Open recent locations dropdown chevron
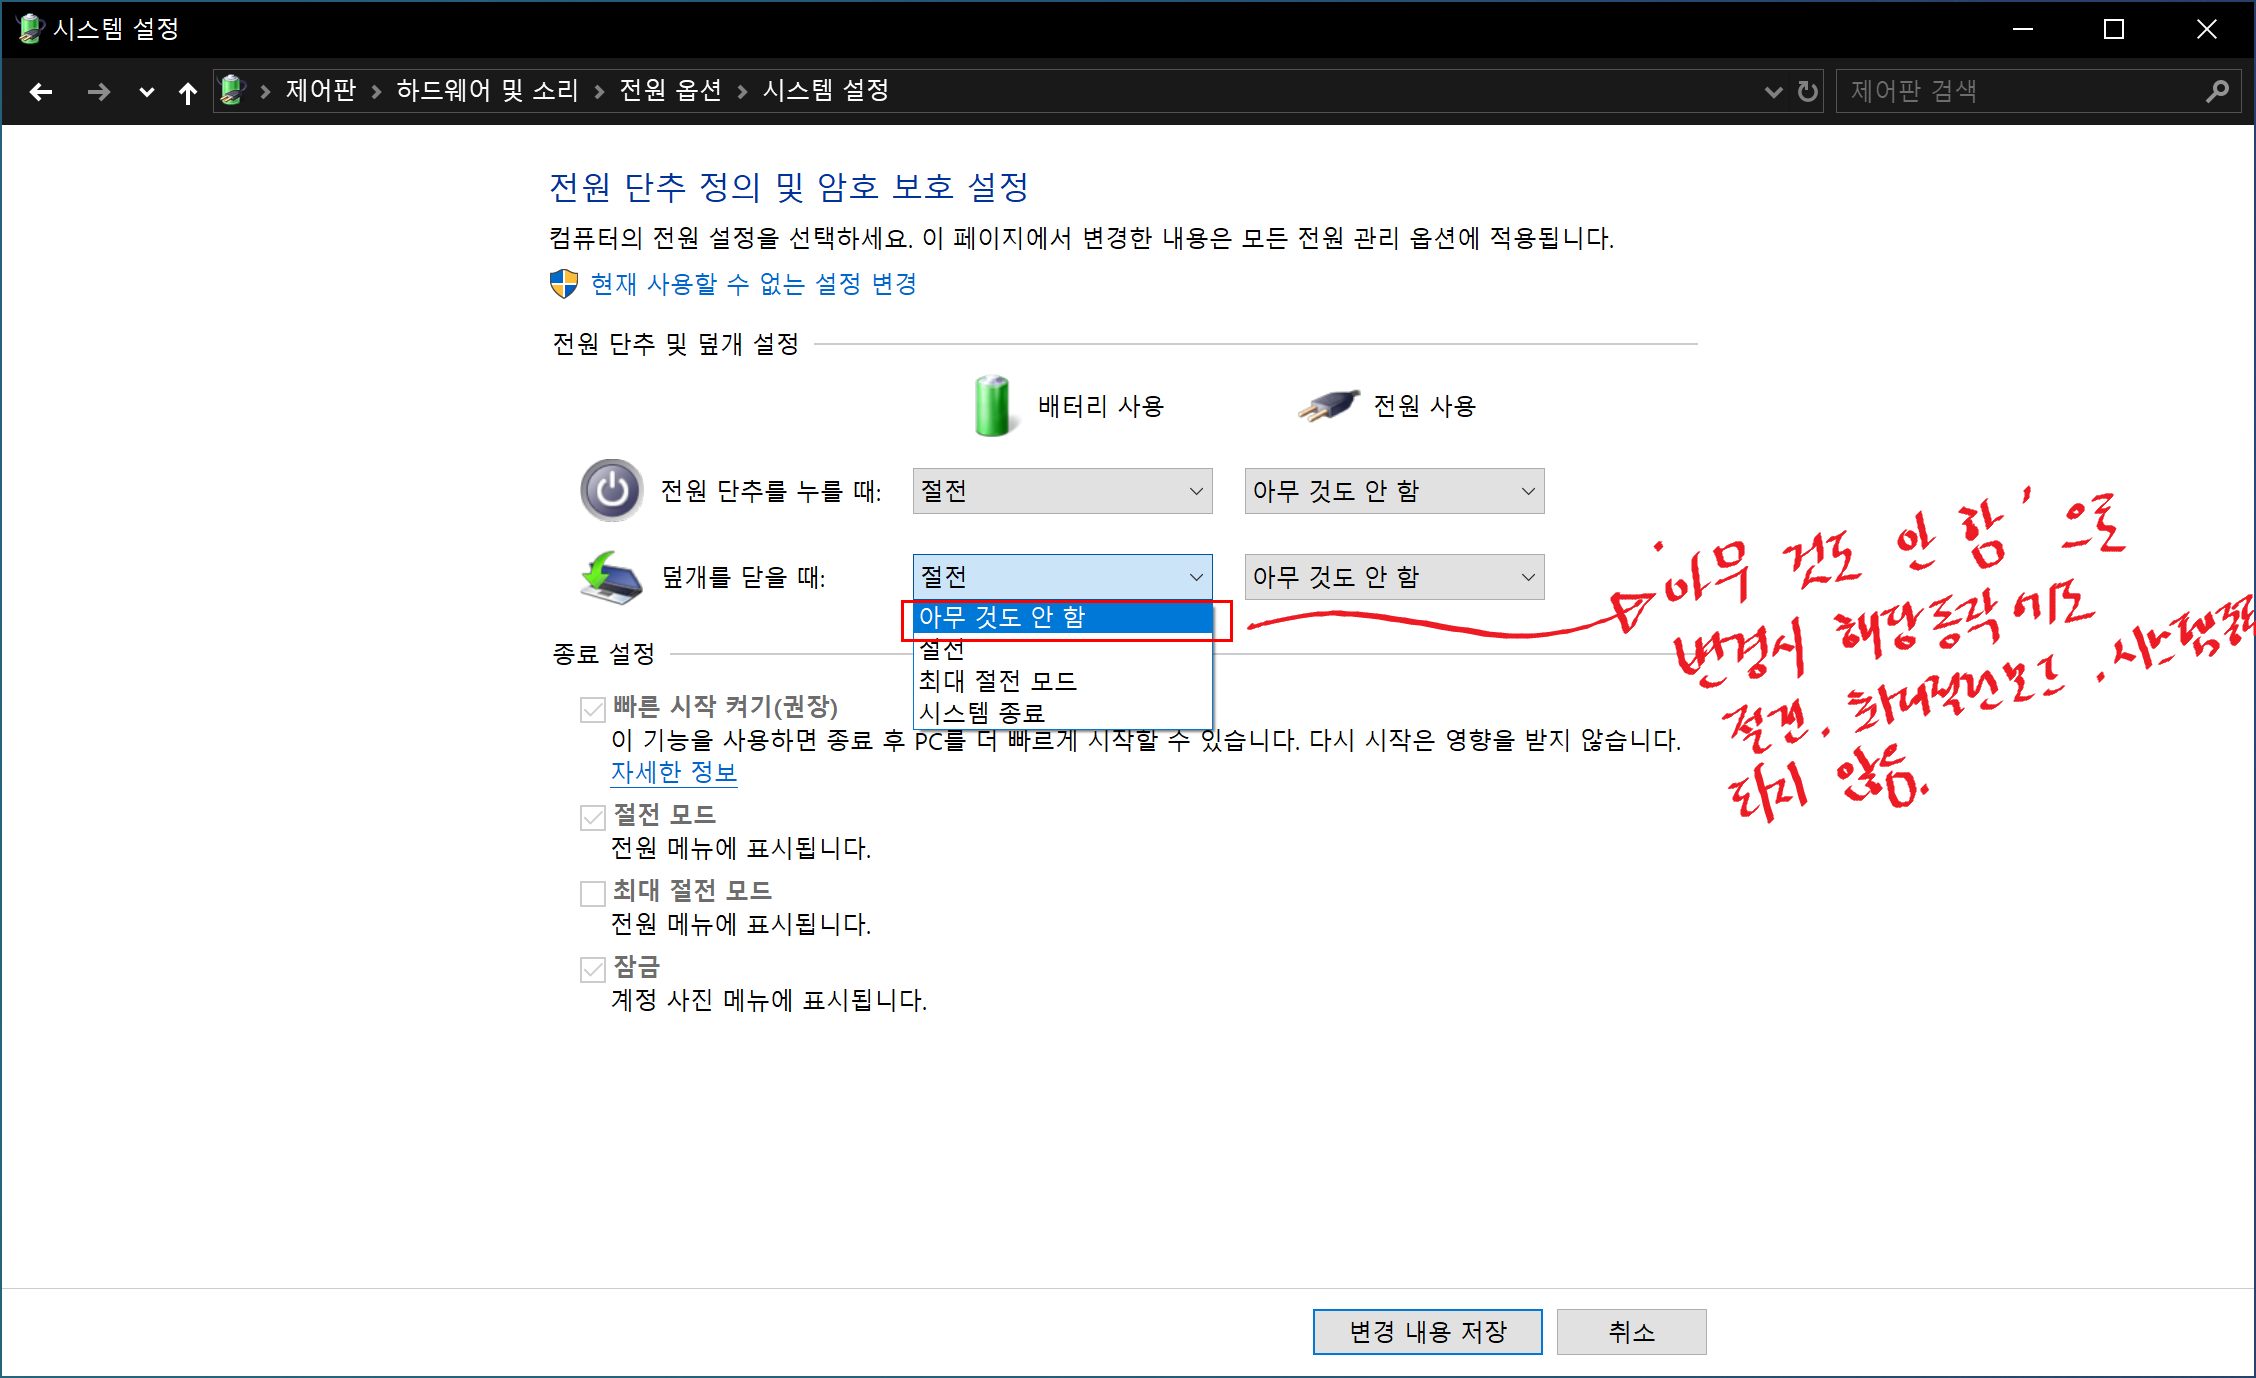 (147, 92)
